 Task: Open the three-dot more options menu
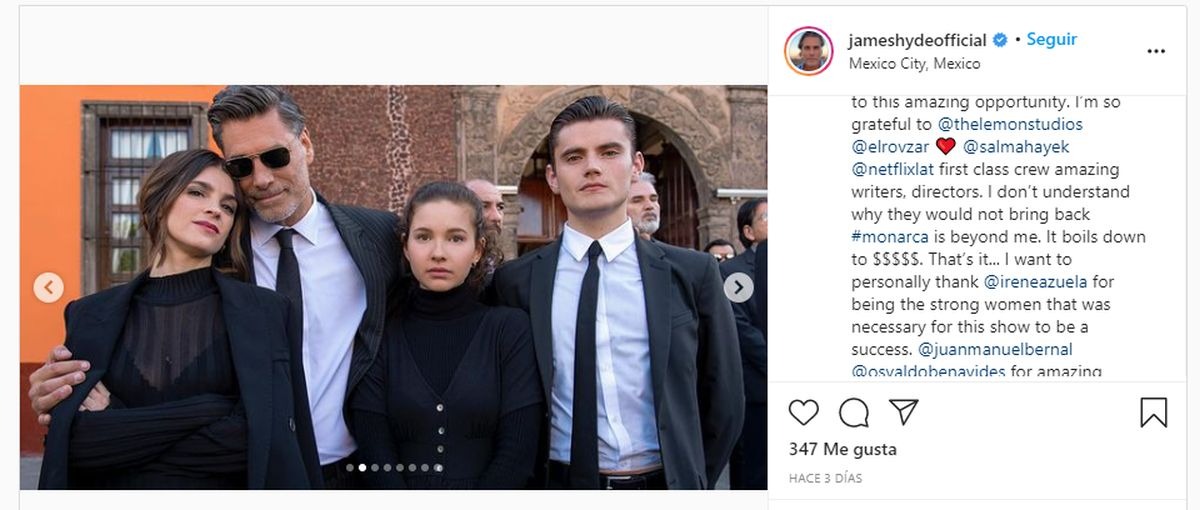point(1156,51)
